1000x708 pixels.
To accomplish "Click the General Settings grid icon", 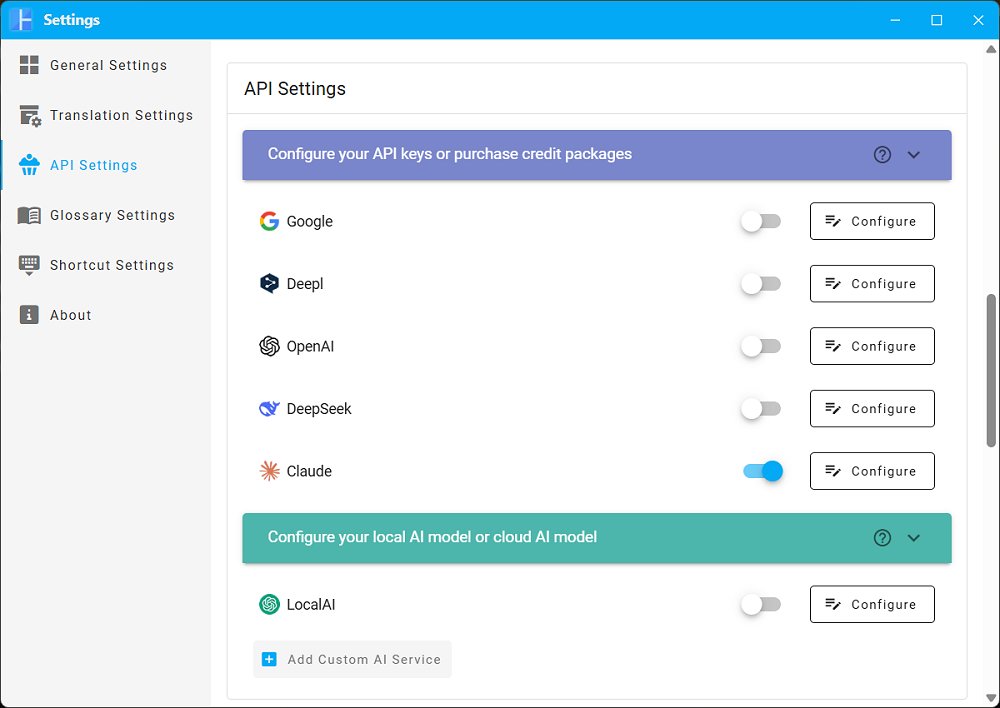I will [x=29, y=65].
